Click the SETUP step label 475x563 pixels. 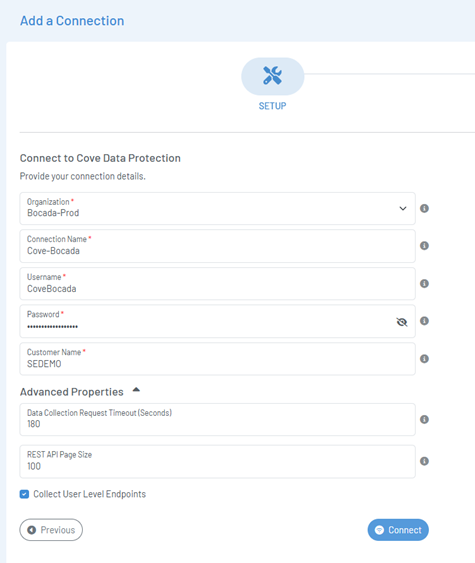tap(273, 106)
